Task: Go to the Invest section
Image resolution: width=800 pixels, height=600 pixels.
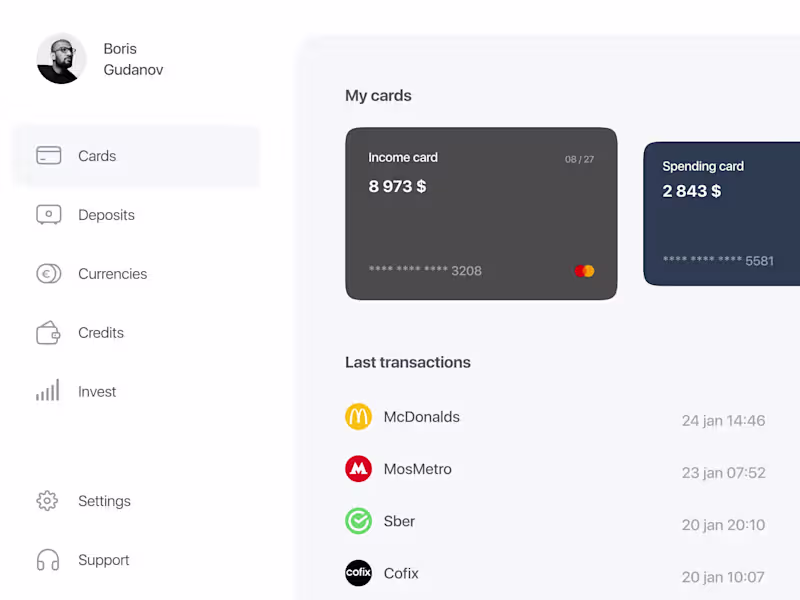Action: click(97, 392)
